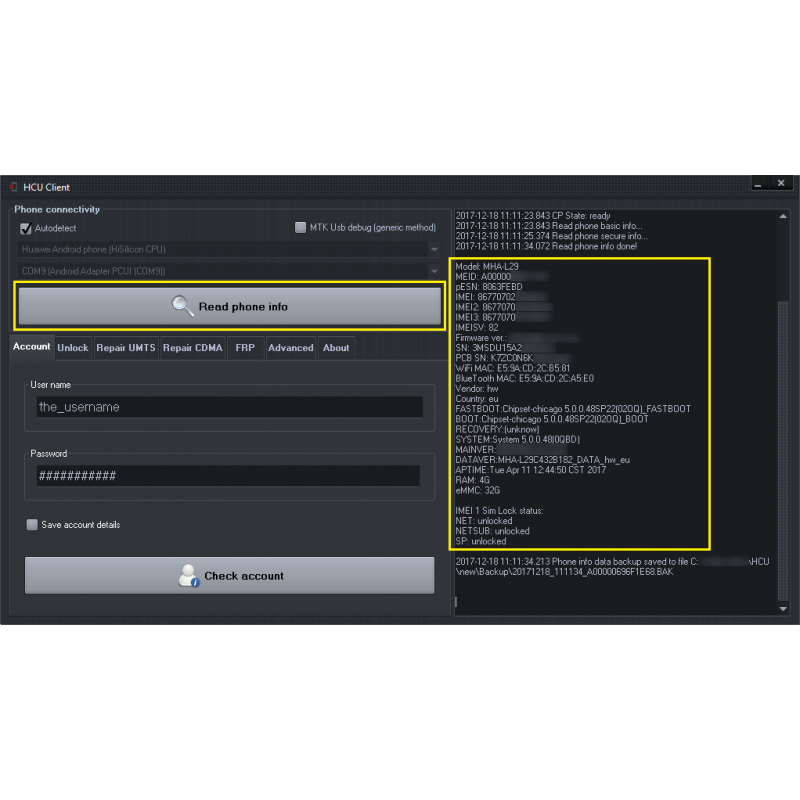Enable MTK Usb debug generic method
The height and width of the screenshot is (800, 800).
point(301,227)
